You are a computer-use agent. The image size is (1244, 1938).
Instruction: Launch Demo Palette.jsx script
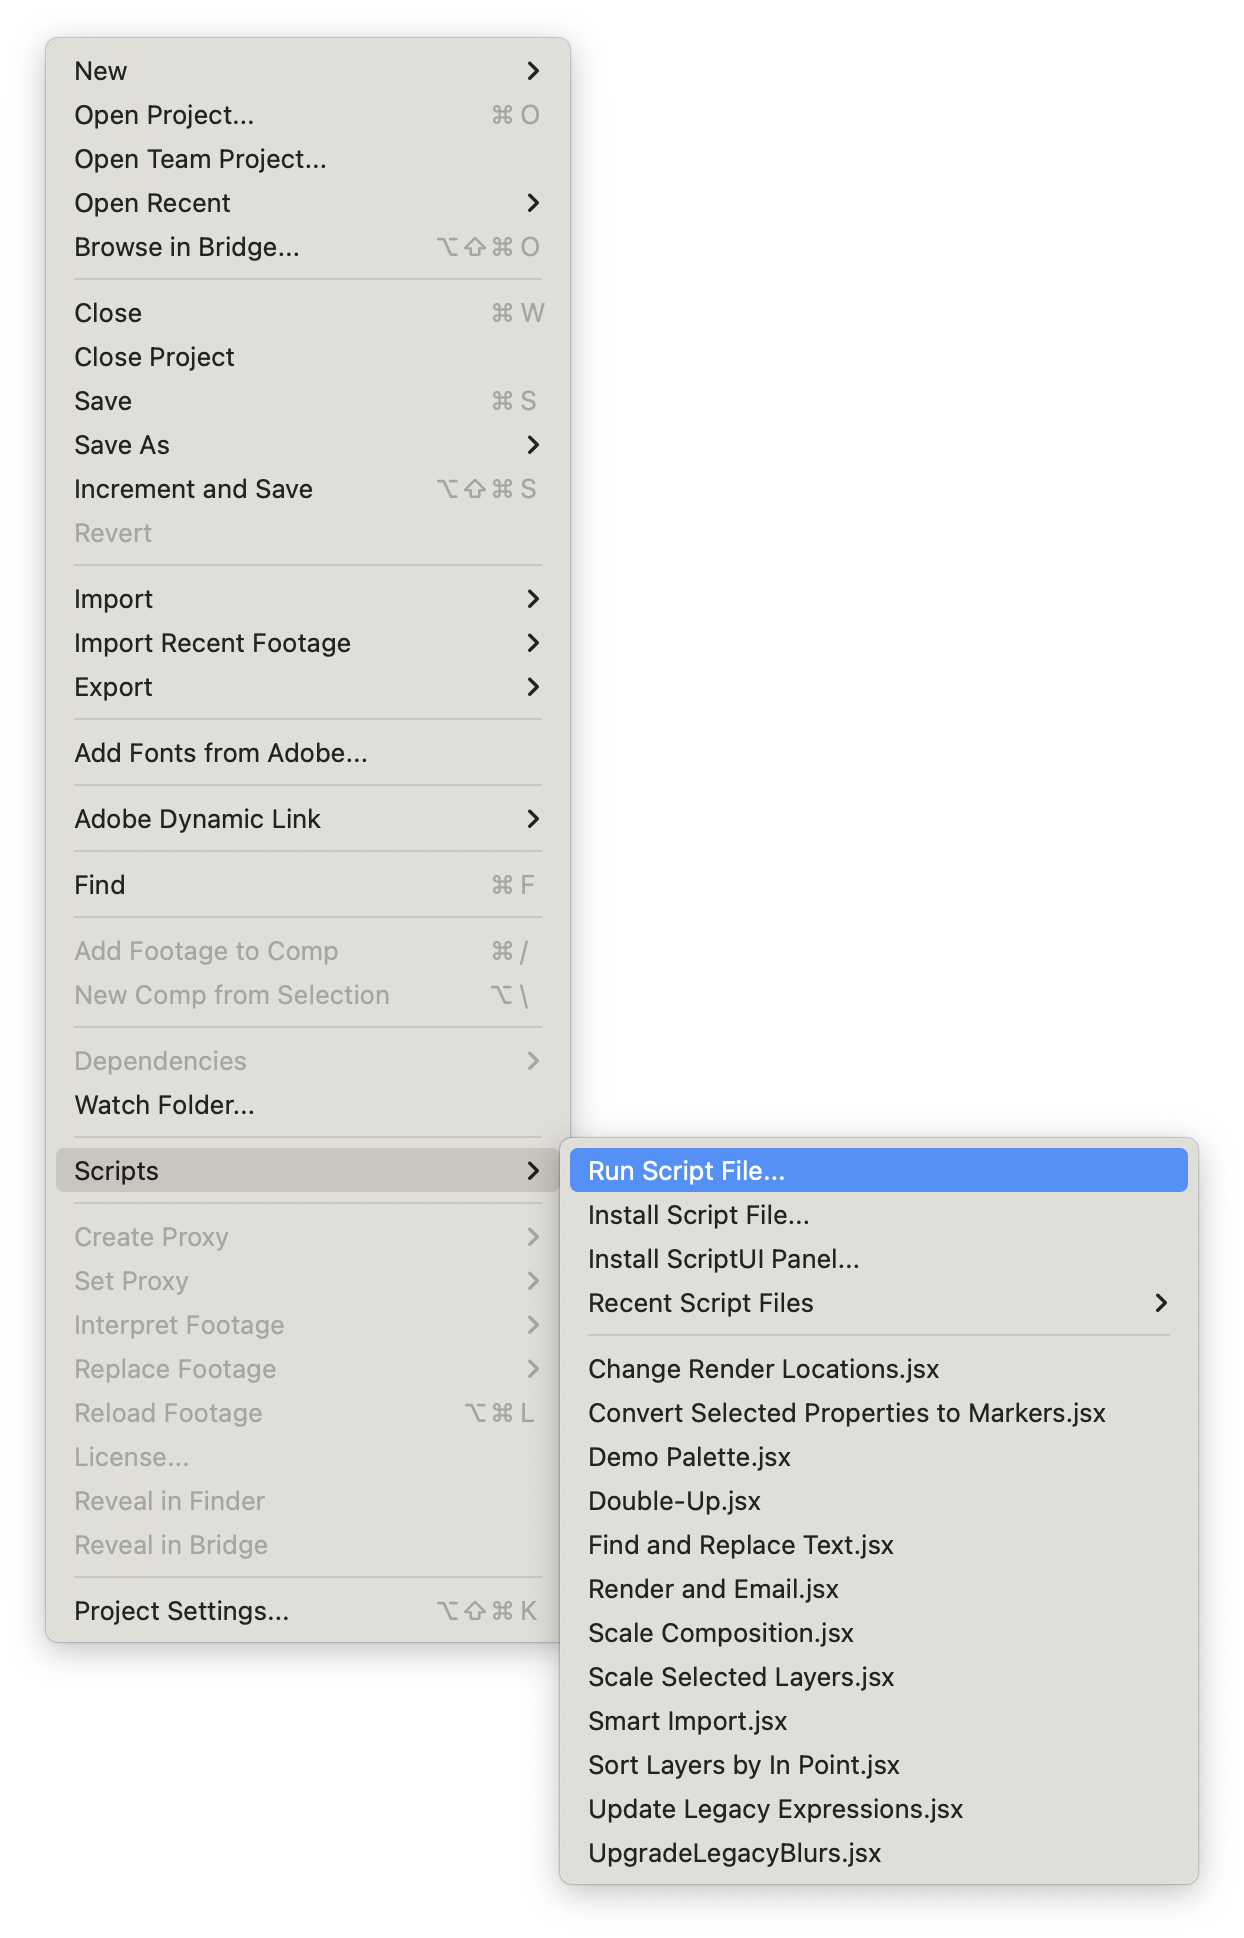(x=879, y=1457)
